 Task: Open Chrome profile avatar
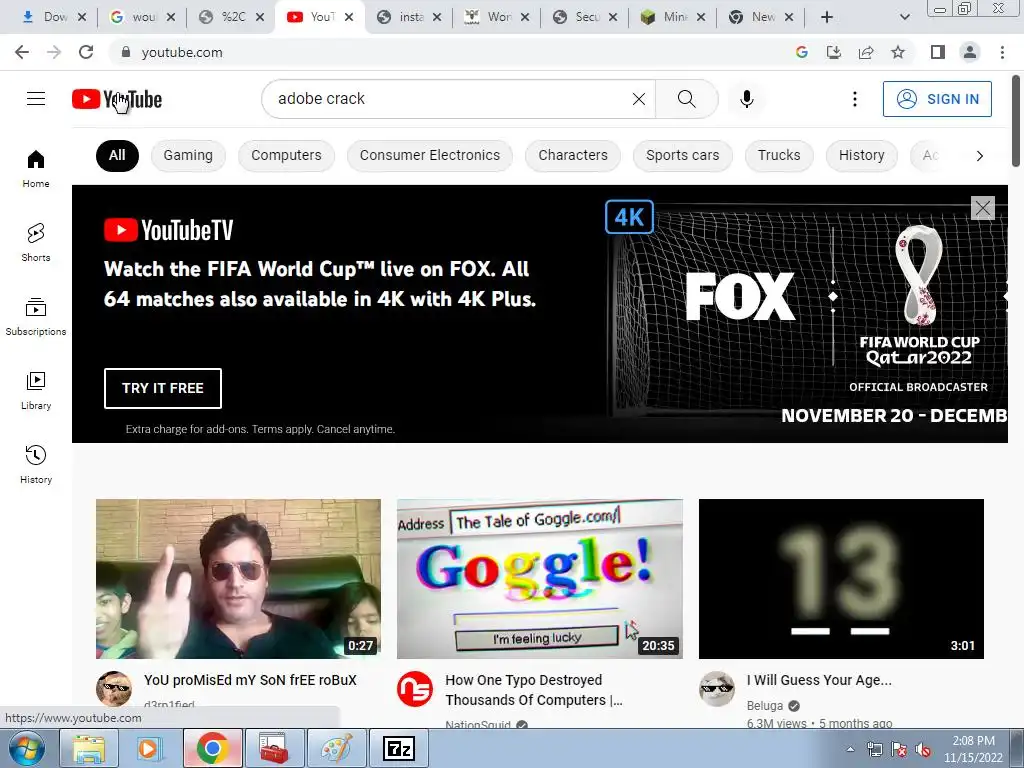970,52
